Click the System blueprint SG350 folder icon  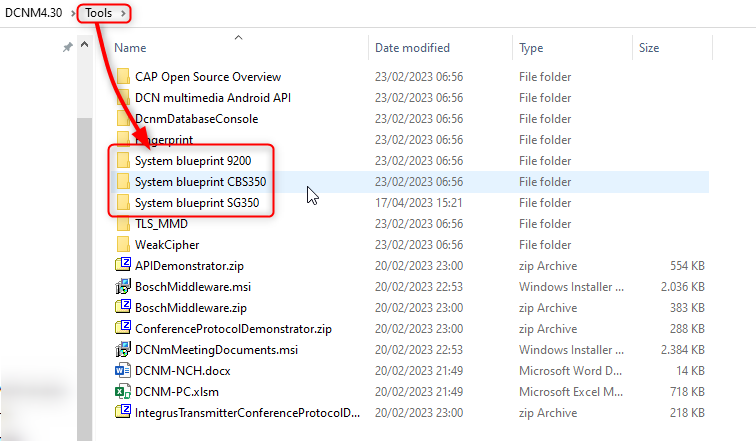pos(123,202)
